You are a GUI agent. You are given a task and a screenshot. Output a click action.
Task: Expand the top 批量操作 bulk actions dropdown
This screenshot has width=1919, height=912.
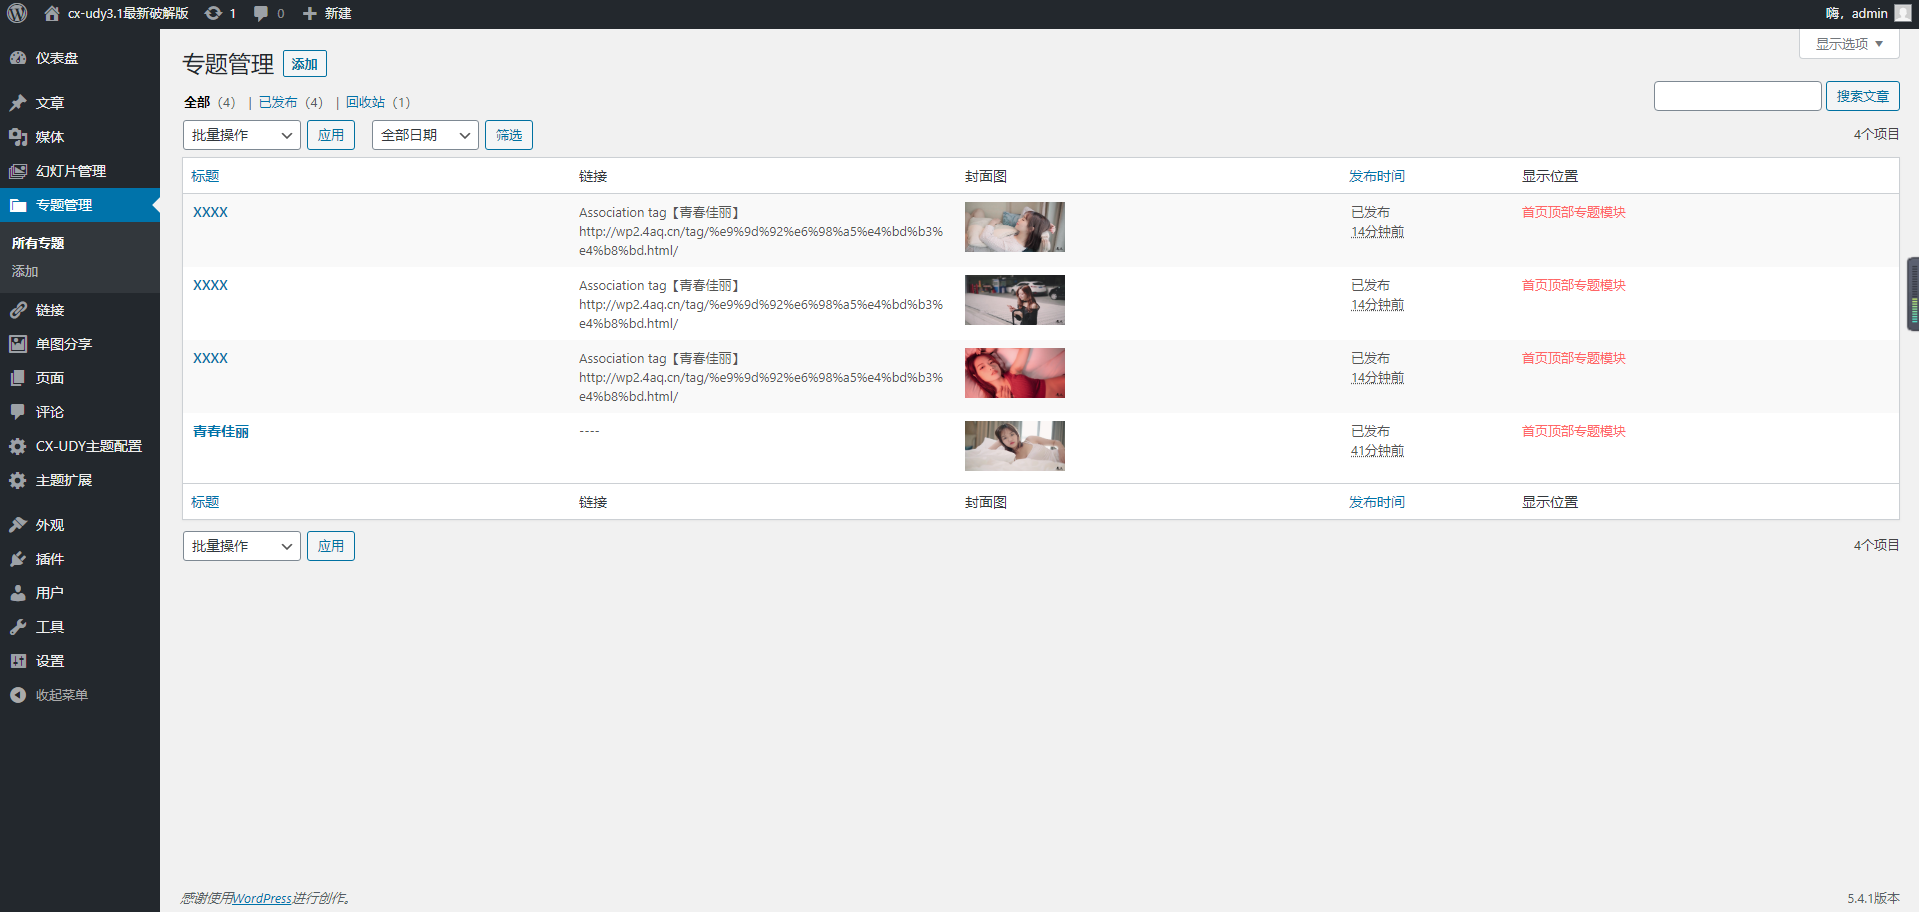point(242,135)
